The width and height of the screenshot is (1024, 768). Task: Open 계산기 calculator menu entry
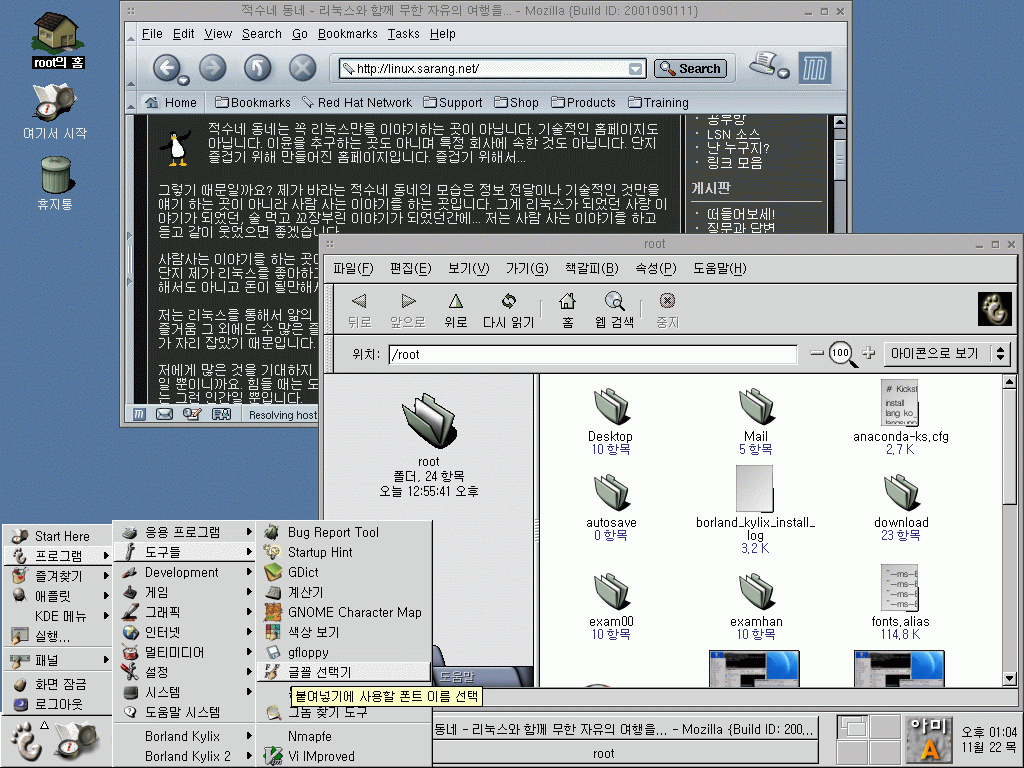point(344,592)
